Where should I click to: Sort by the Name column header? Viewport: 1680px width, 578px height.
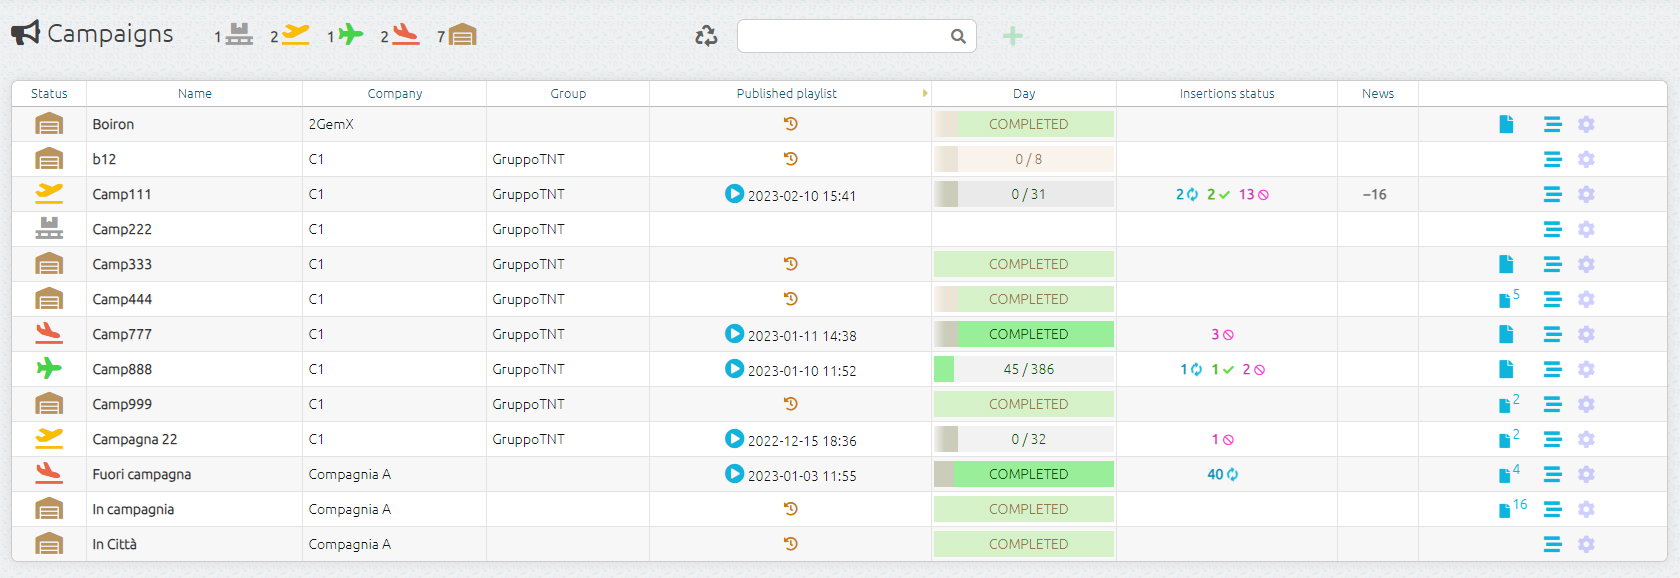click(195, 93)
